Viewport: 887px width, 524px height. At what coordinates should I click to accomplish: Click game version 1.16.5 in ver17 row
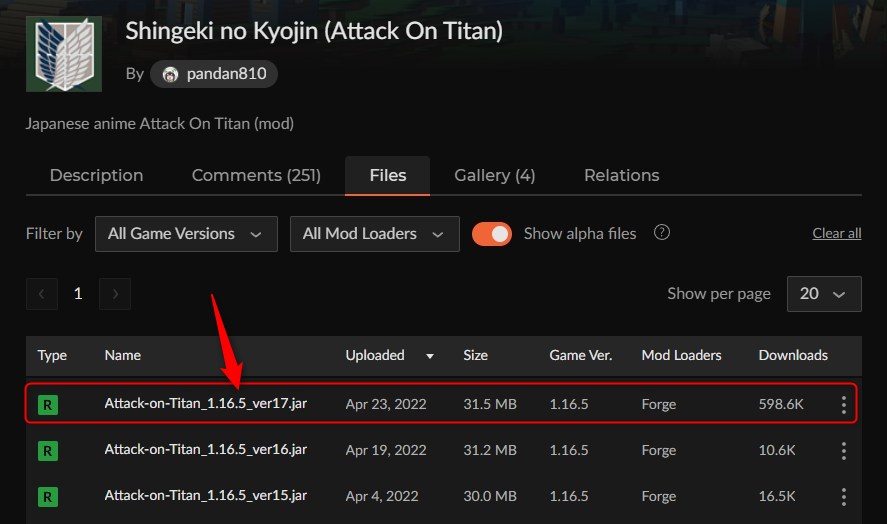569,404
